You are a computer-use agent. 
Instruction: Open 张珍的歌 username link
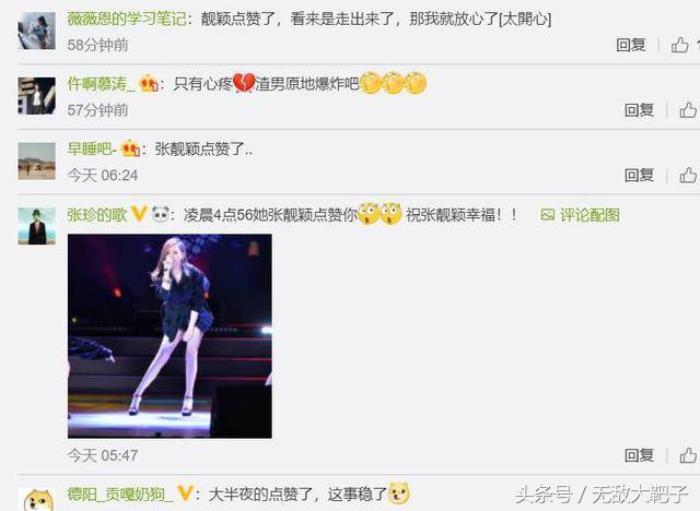pos(97,215)
